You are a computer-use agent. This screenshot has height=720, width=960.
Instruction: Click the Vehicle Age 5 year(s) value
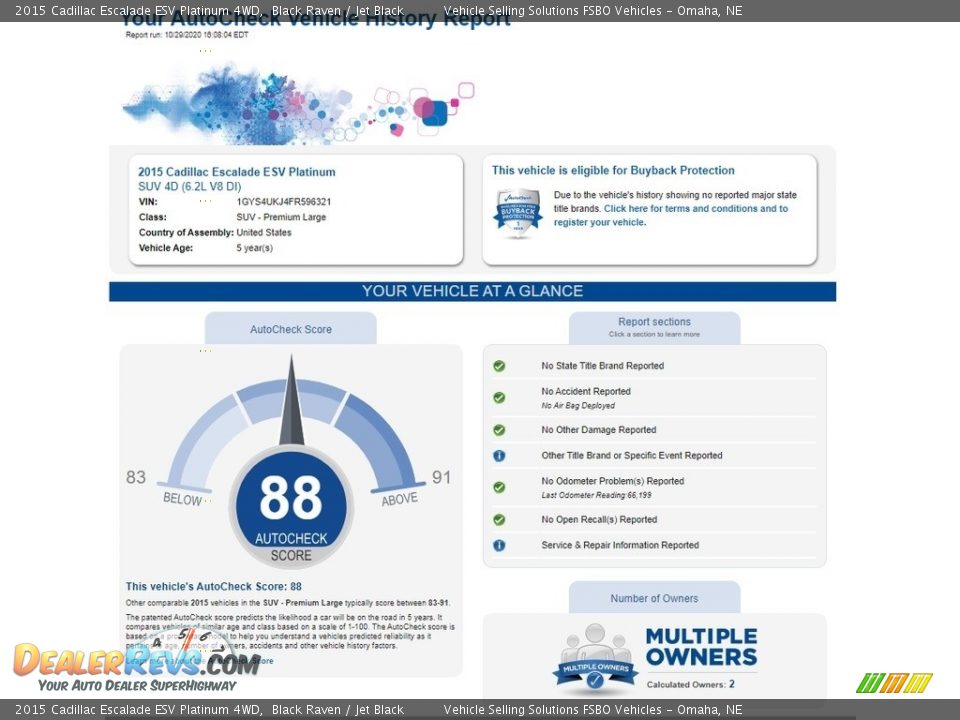tap(255, 247)
